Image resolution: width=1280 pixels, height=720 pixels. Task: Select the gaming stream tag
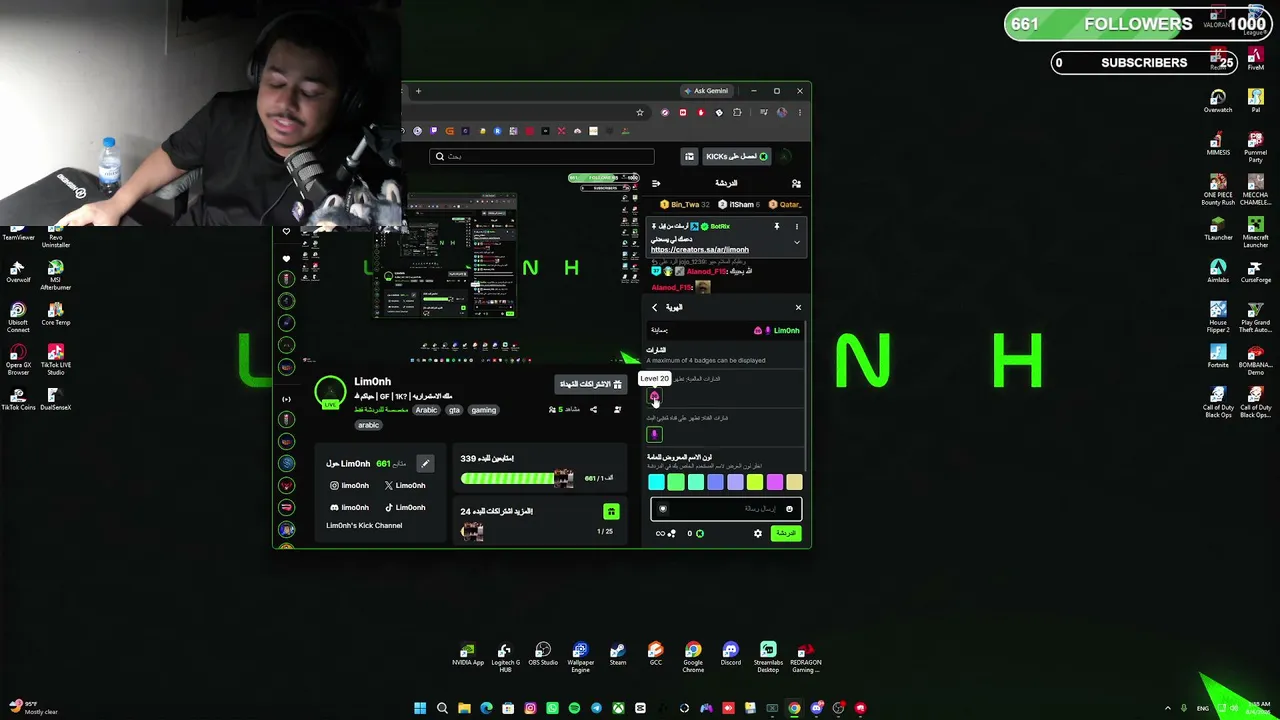(x=484, y=410)
